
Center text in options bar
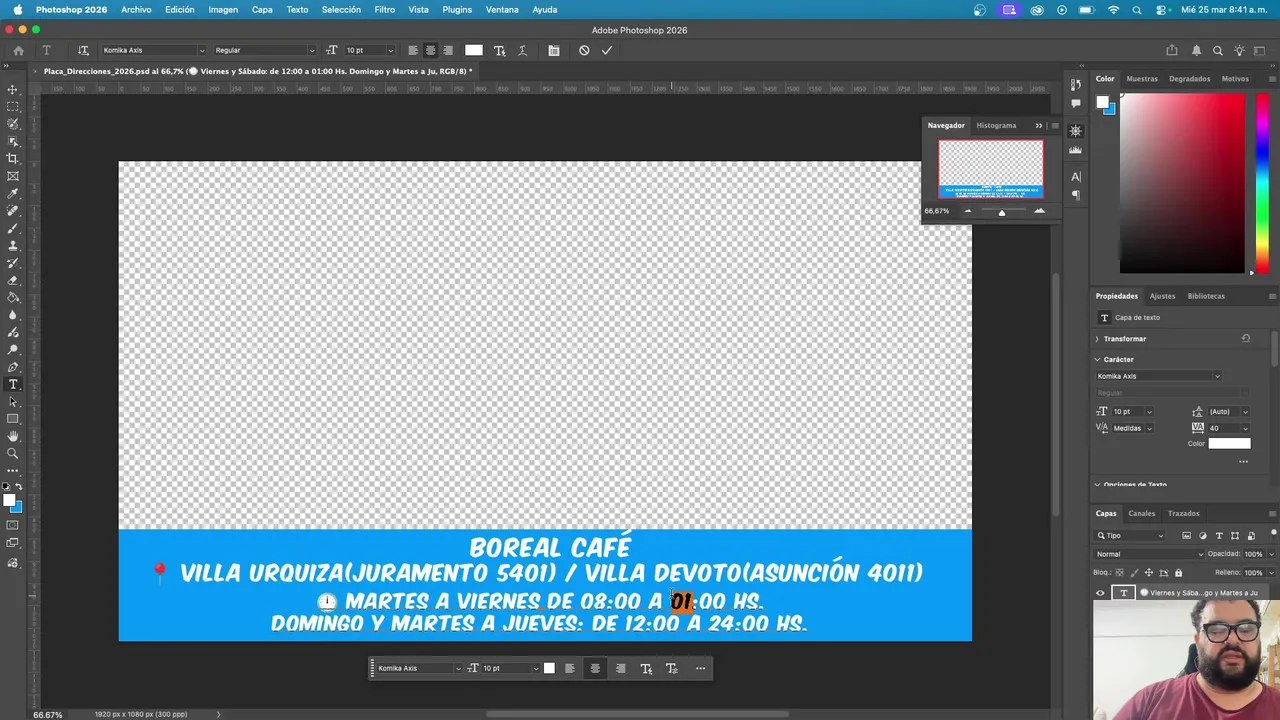tap(430, 50)
